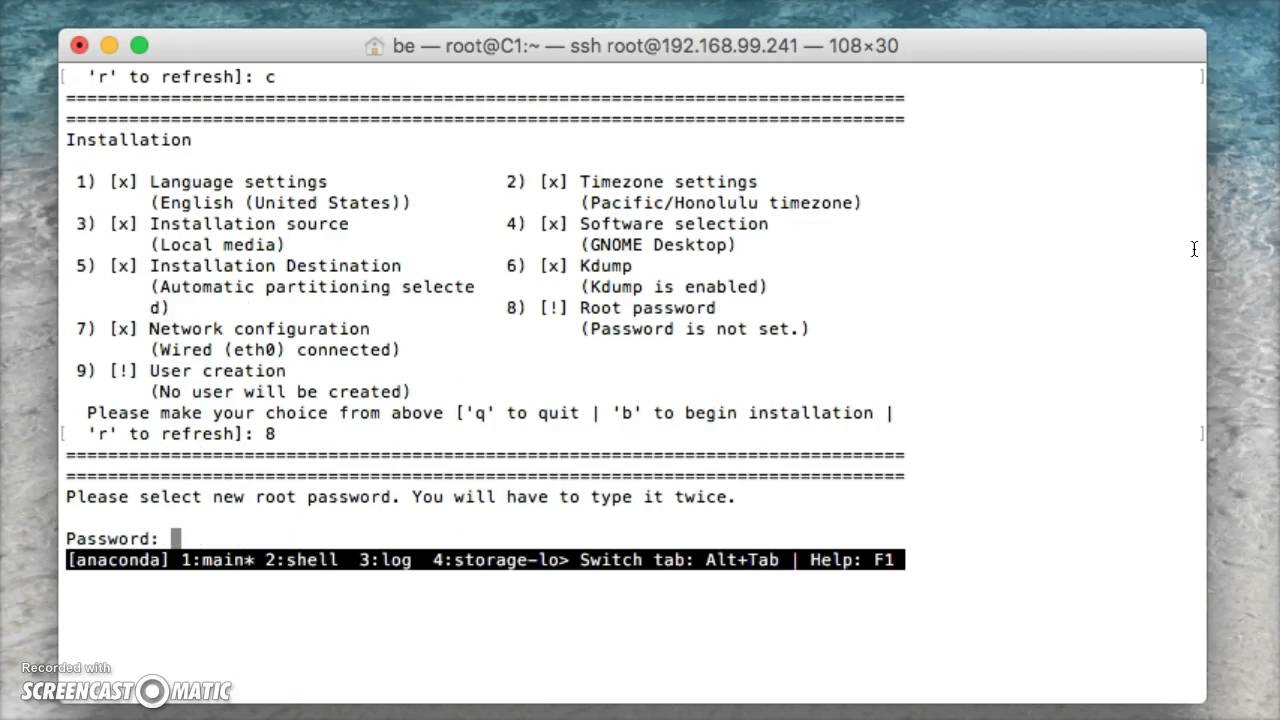Click the (Pacific/Honolulu timezone) text
Viewport: 1280px width, 720px height.
coord(720,203)
